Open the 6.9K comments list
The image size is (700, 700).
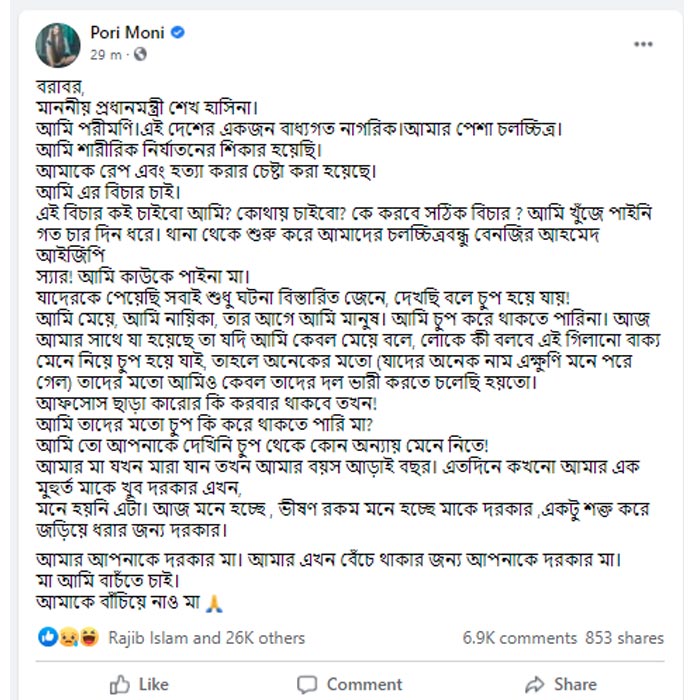pyautogui.click(x=519, y=637)
